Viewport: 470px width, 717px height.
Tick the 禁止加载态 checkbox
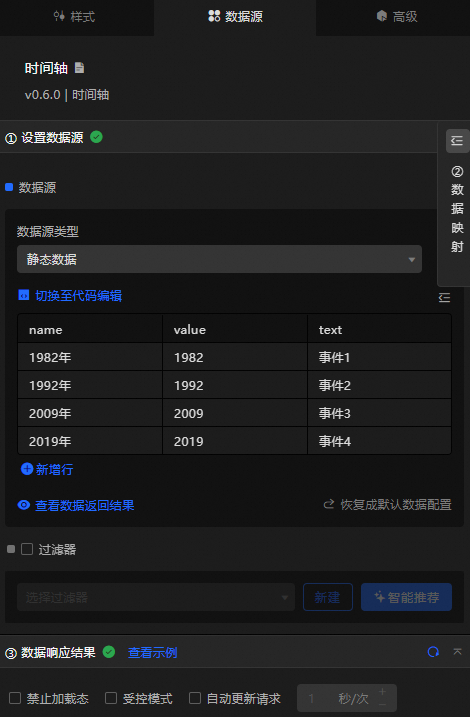click(x=15, y=698)
